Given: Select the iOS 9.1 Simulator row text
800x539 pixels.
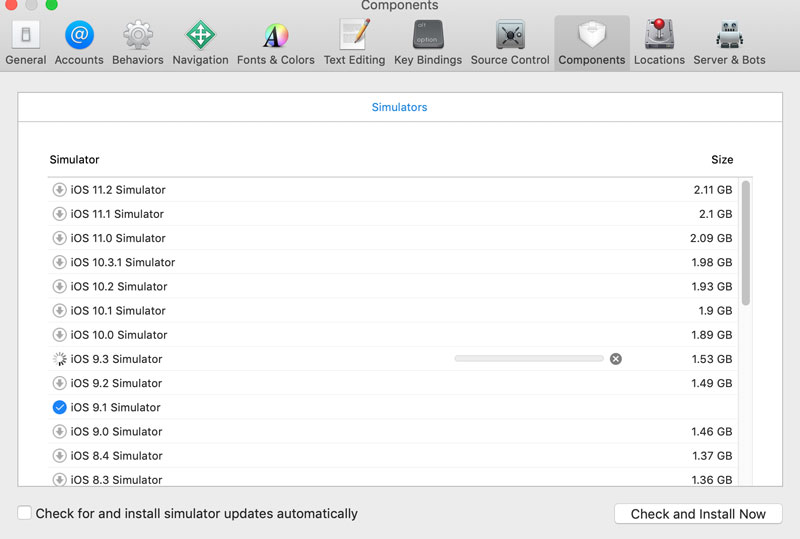Looking at the screenshot, I should (115, 407).
